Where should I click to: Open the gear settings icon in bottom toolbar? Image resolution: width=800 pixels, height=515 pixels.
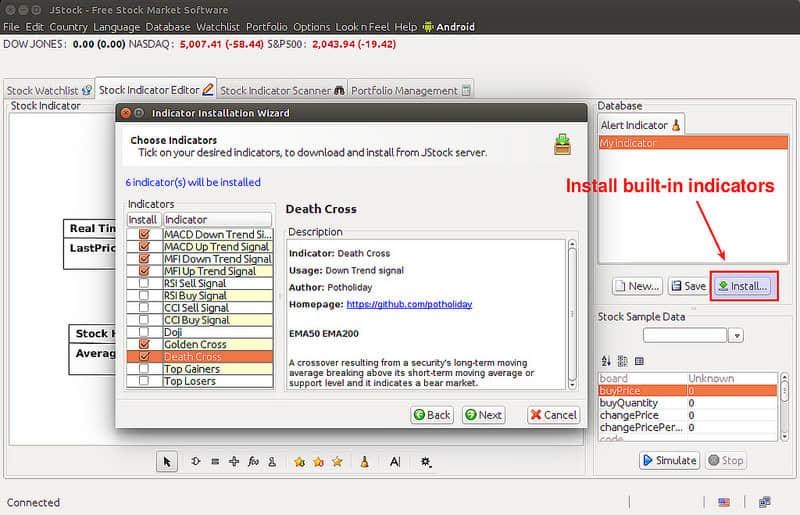427,461
